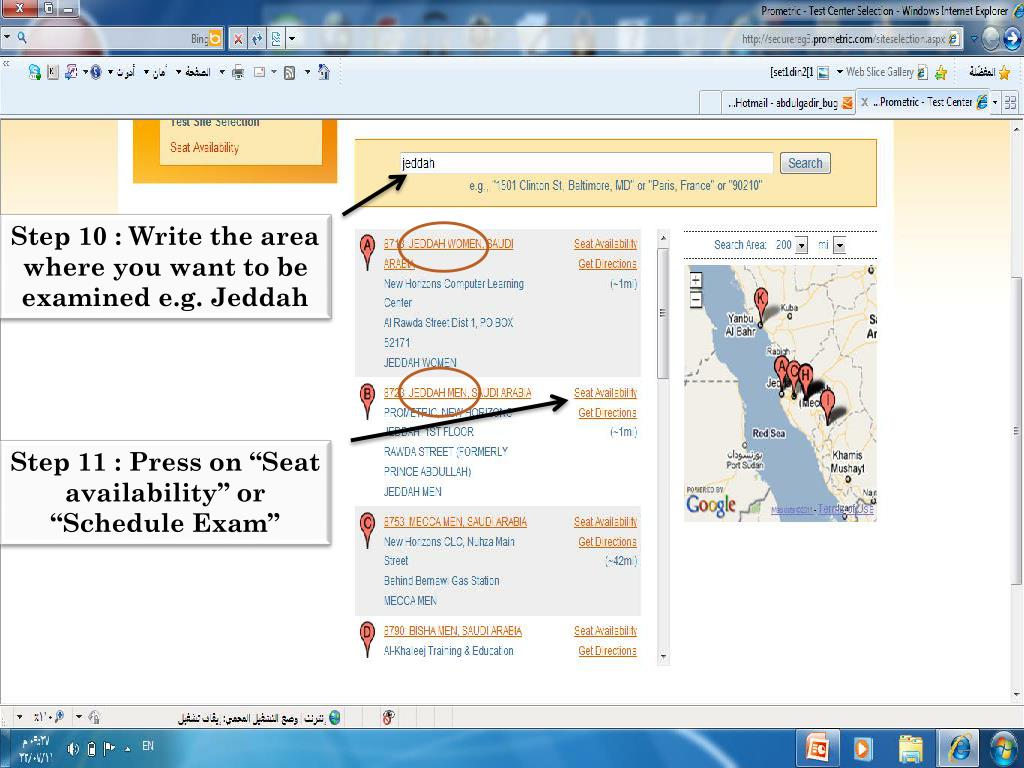Click the map zoom-out minus icon
This screenshot has width=1024, height=768.
696,300
